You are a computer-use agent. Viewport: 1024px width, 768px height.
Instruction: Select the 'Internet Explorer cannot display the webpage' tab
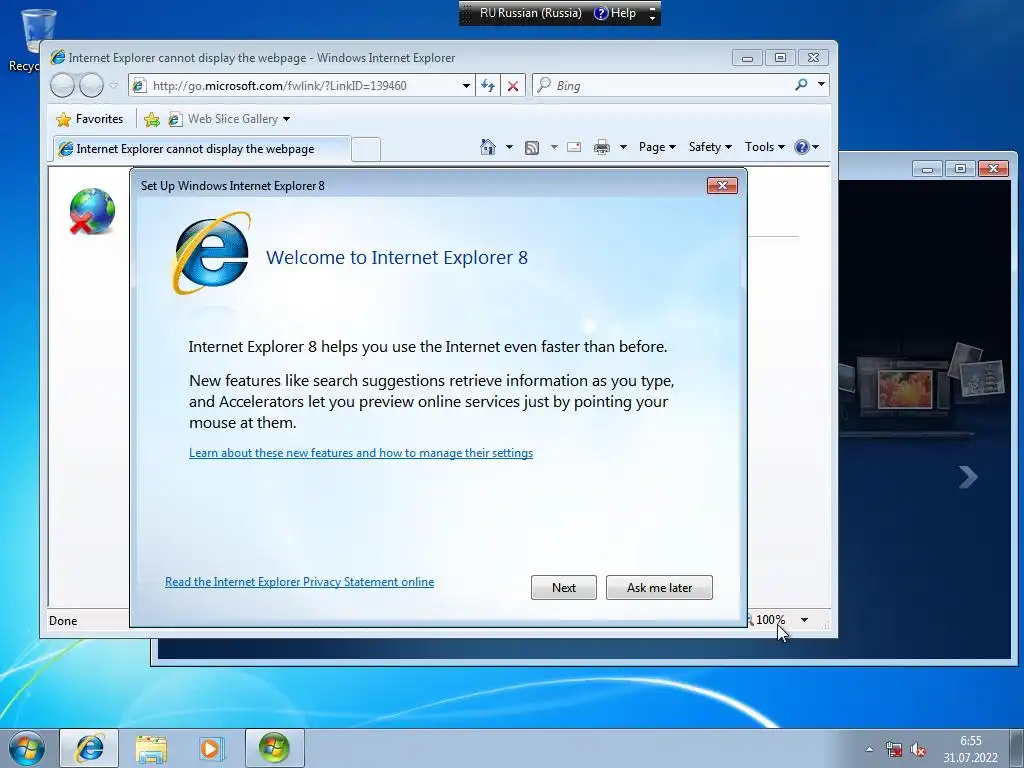(202, 149)
